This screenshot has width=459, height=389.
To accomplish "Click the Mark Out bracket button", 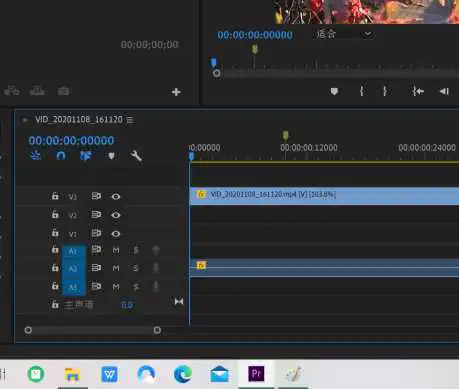I will point(385,91).
